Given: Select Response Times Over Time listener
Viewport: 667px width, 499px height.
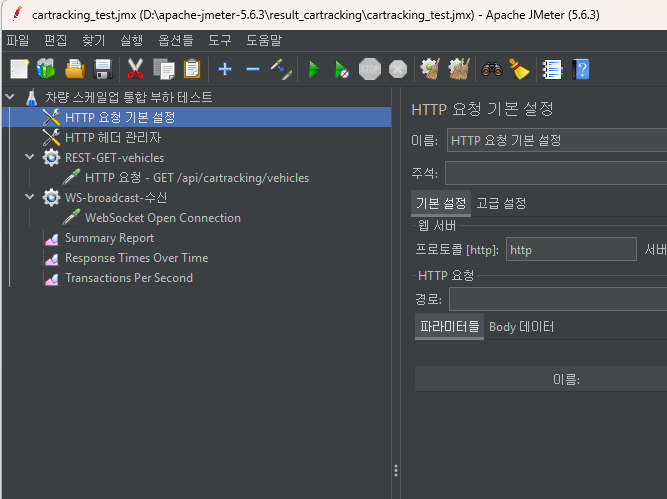Looking at the screenshot, I should click(137, 258).
